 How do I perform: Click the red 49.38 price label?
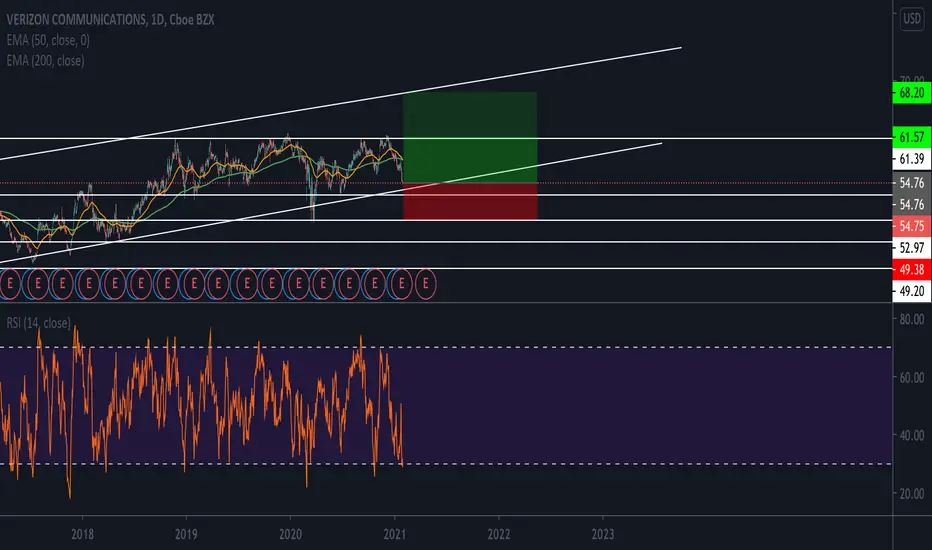point(912,269)
